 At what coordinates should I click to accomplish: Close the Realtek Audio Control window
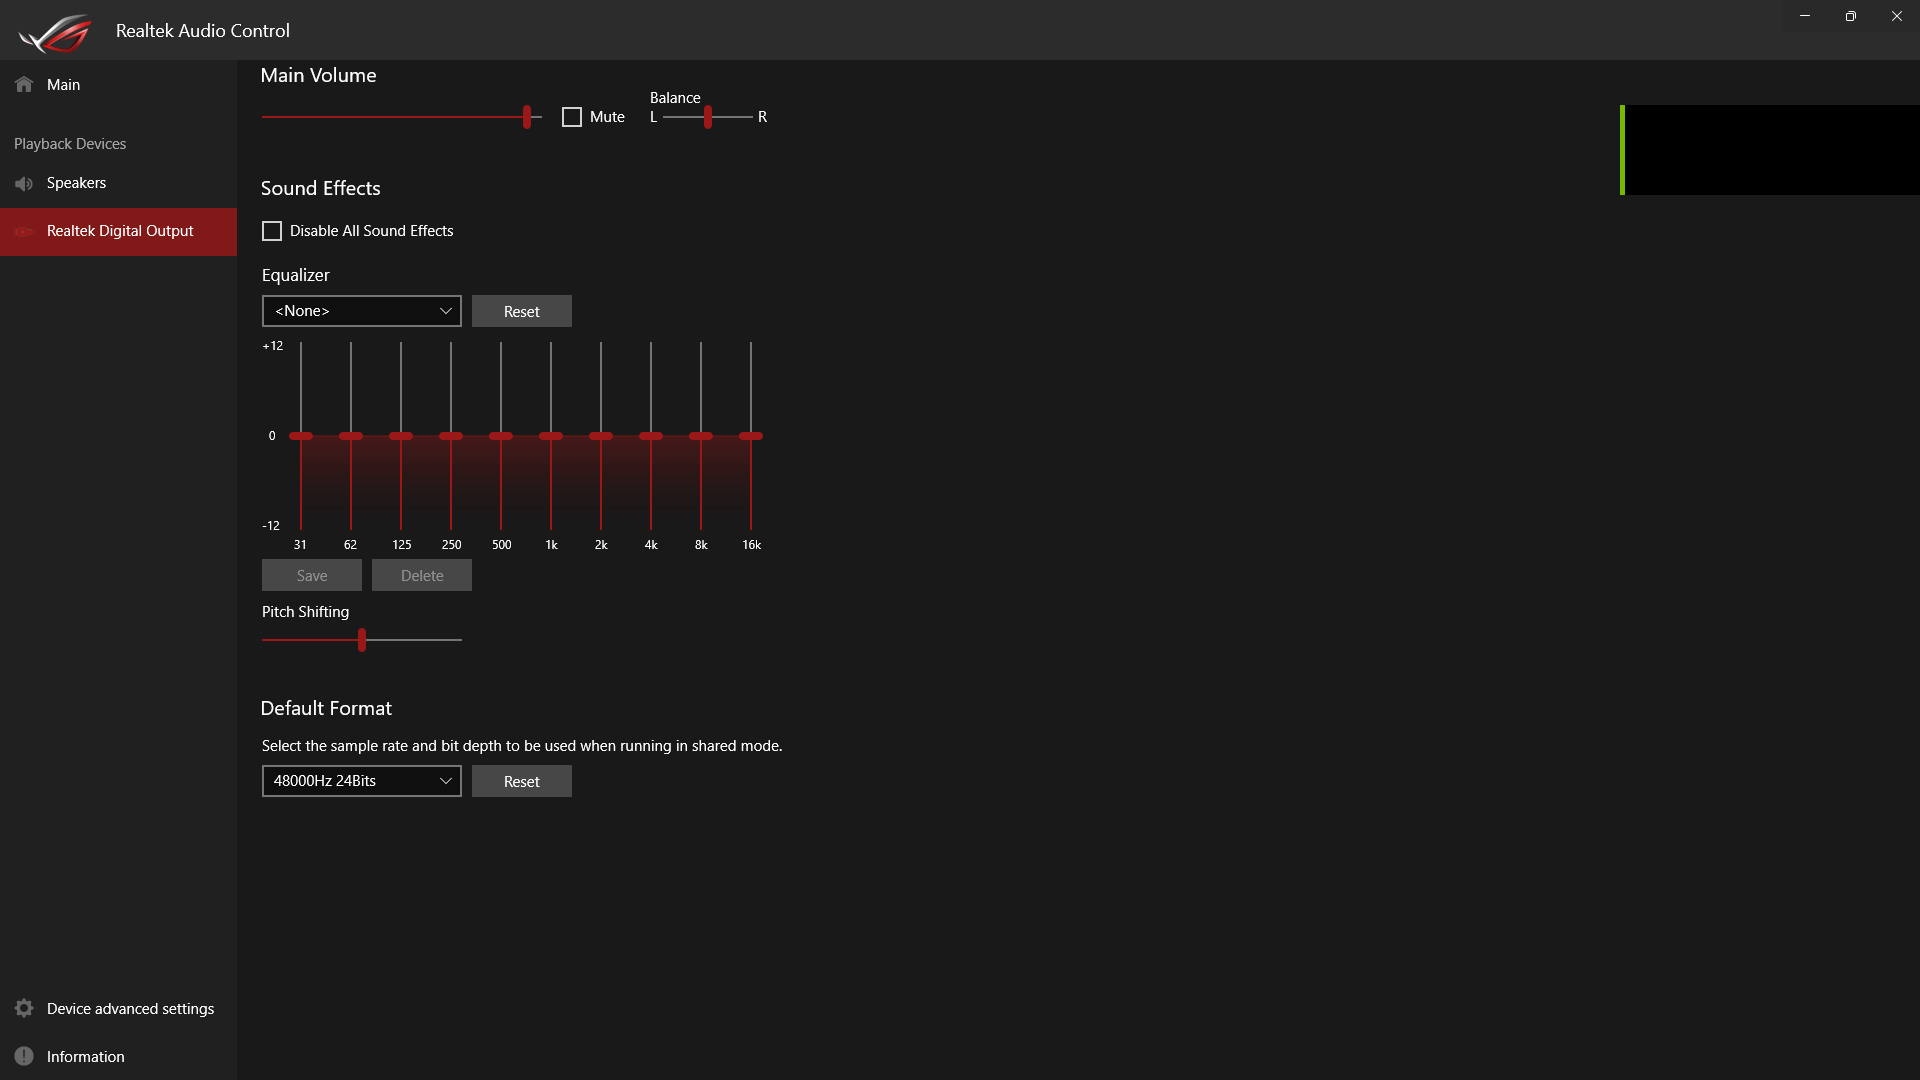coord(1897,16)
